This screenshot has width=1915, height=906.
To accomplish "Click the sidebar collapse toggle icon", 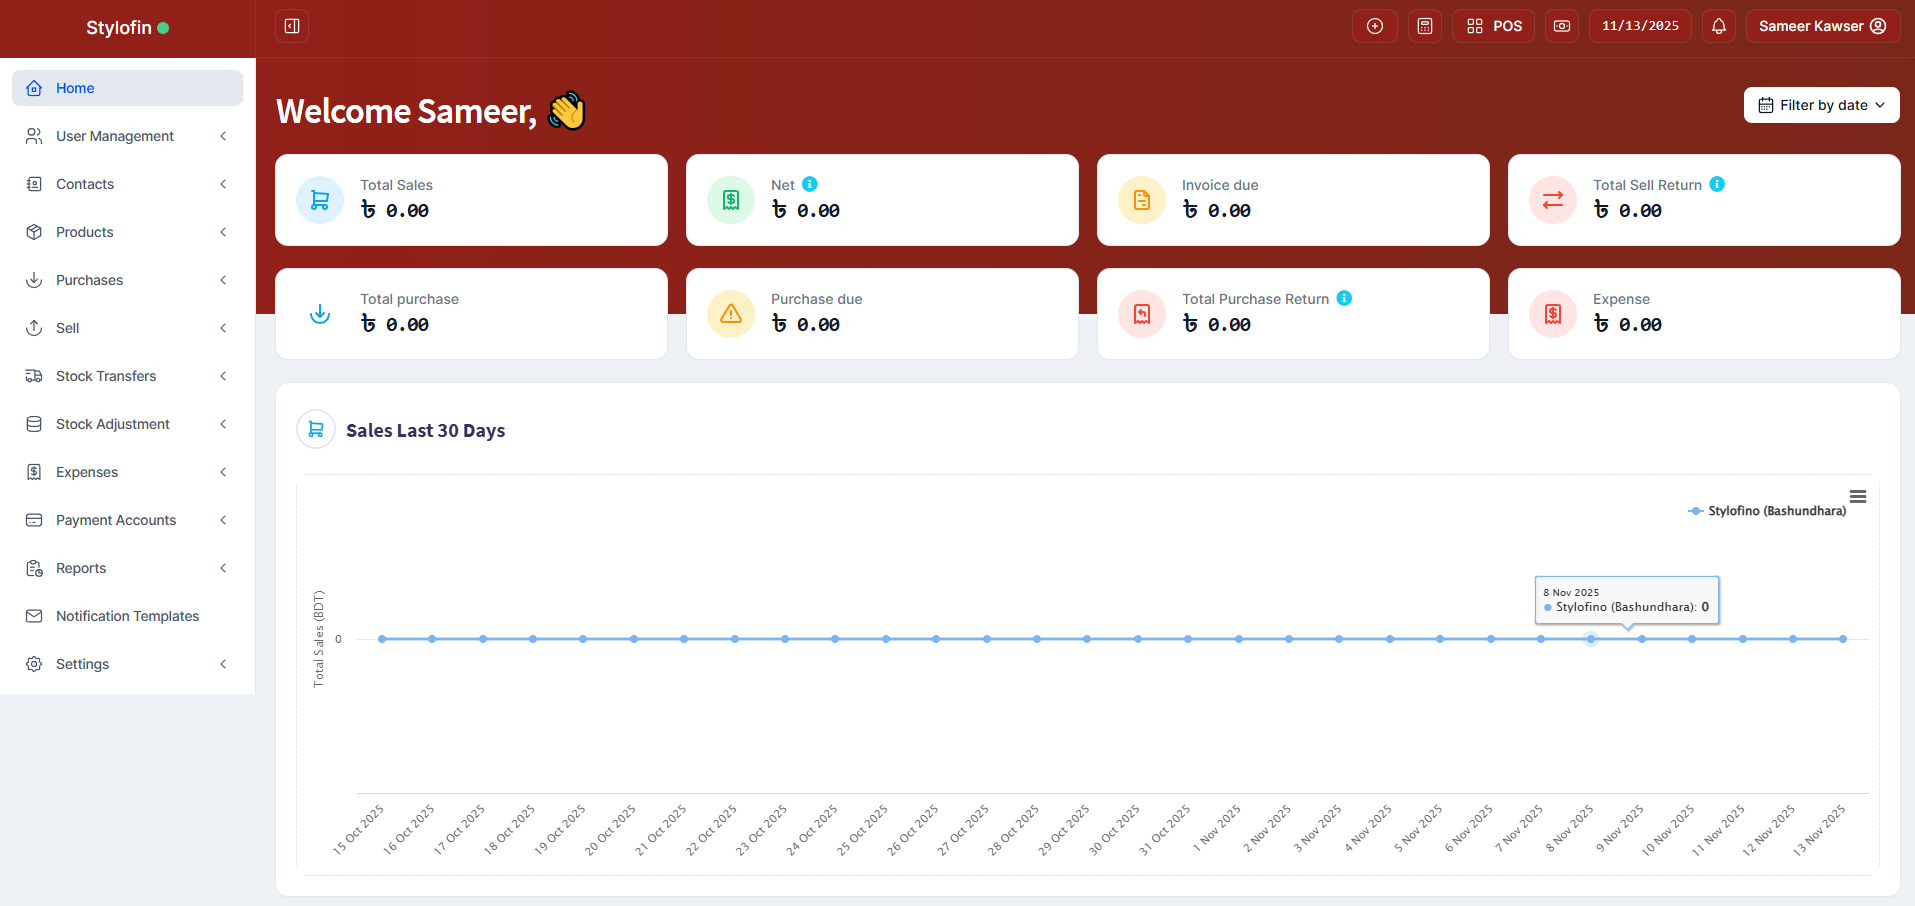I will (292, 26).
